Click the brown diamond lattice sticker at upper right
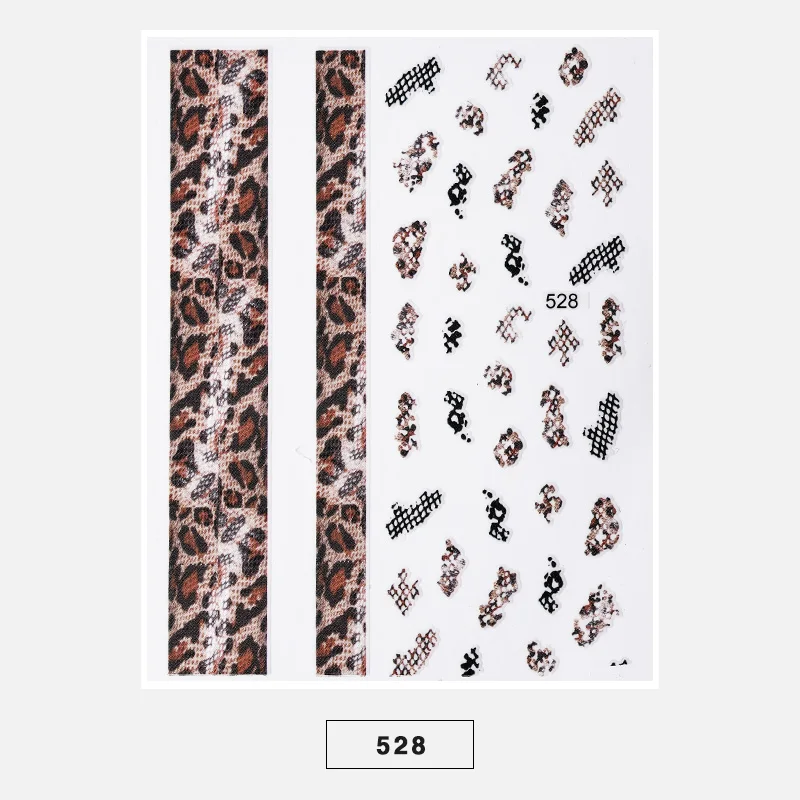Screen dimensions: 800x800 pos(607,183)
